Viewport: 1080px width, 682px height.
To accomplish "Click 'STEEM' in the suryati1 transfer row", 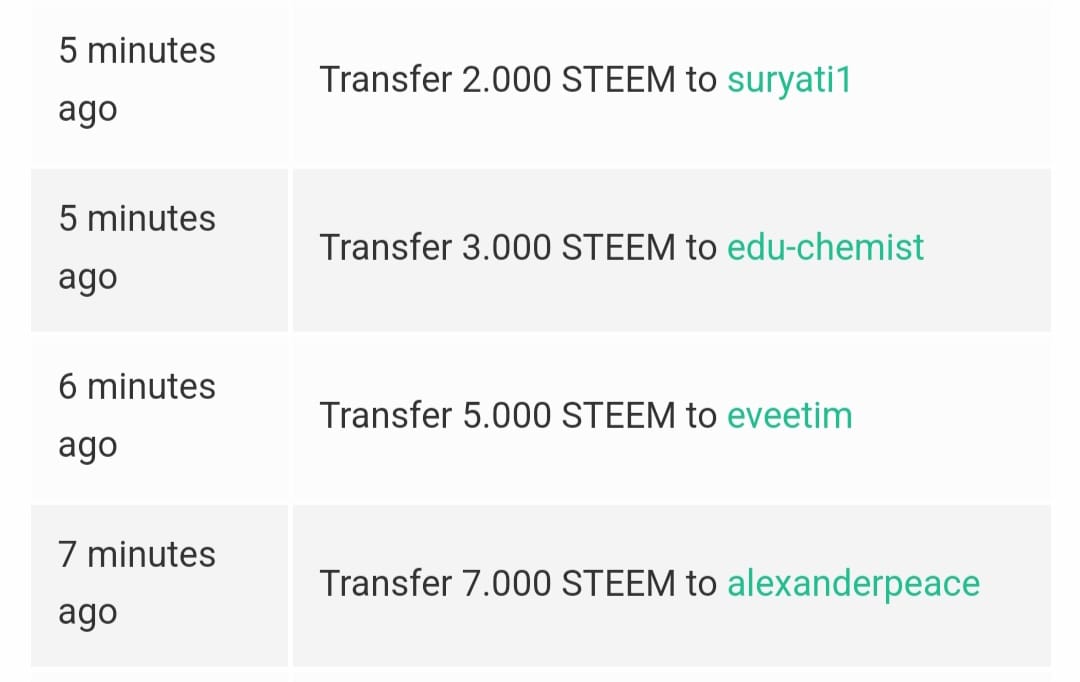I will (x=618, y=80).
